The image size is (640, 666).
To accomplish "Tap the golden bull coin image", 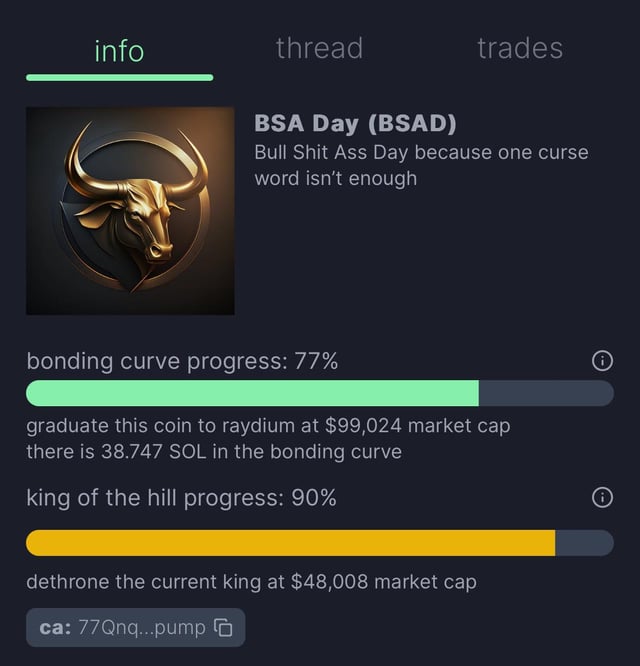I will (130, 211).
